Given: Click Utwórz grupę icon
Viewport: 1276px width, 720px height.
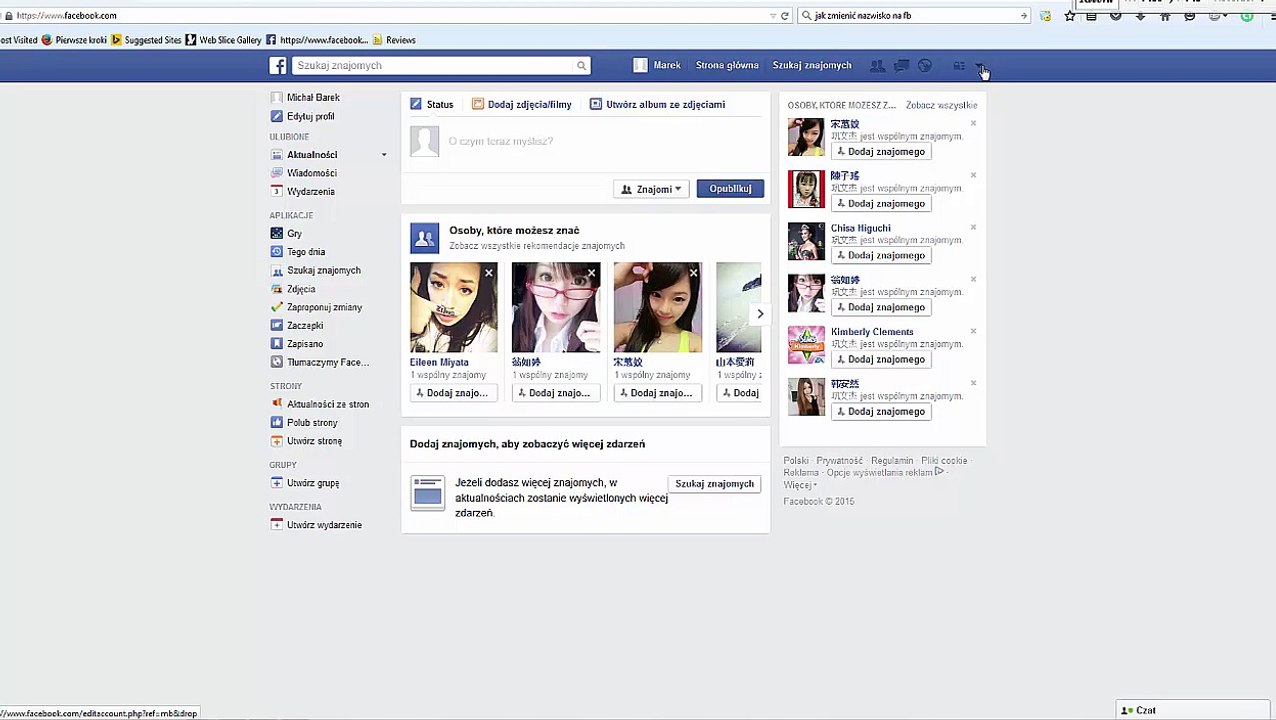Looking at the screenshot, I should tap(277, 483).
